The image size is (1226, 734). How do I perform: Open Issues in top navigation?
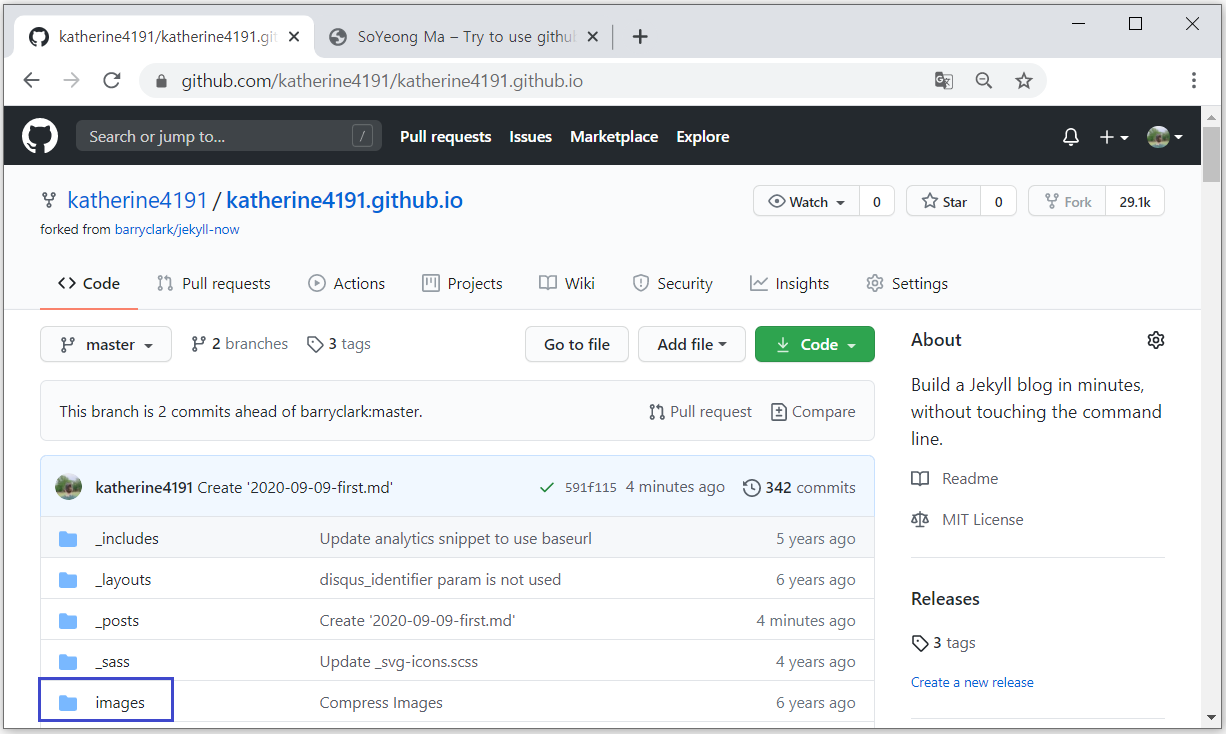coord(530,137)
